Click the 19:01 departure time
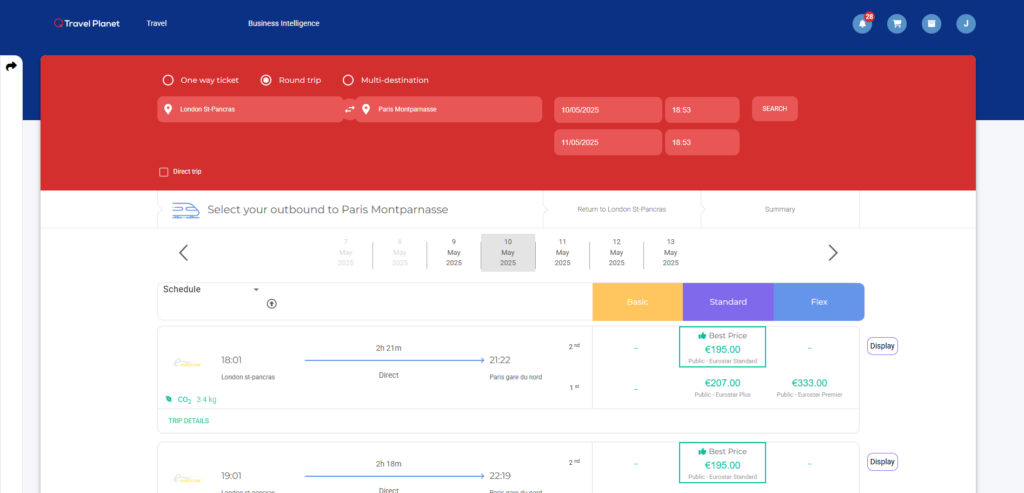 pyautogui.click(x=232, y=475)
